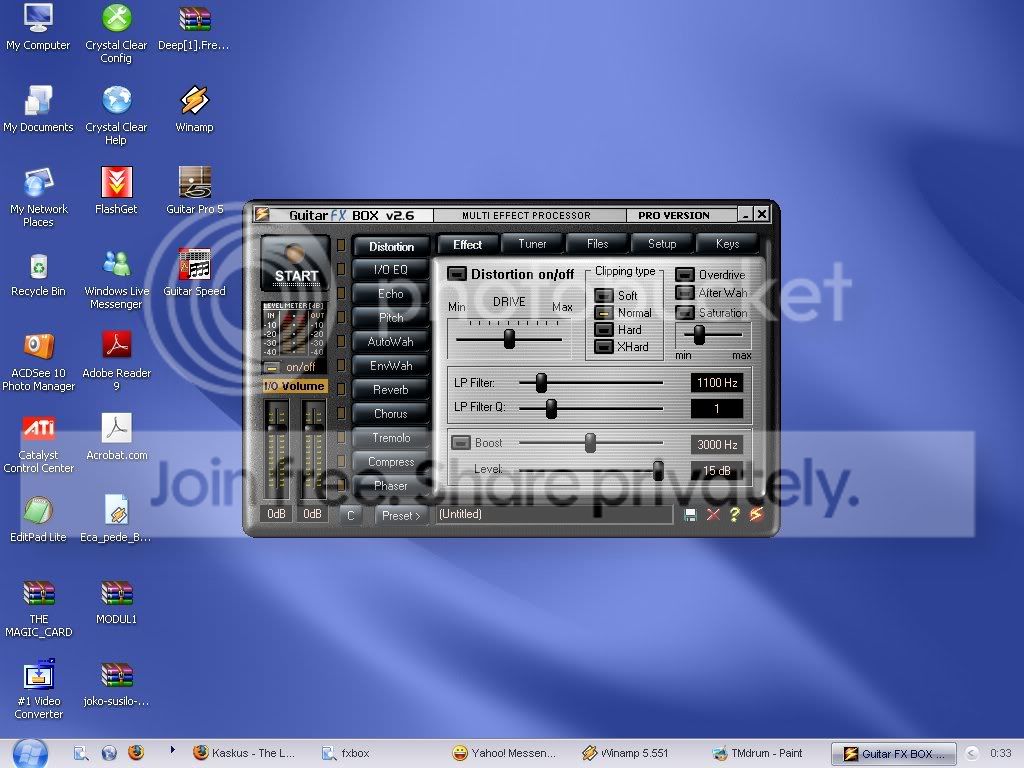Switch to the Keys tab

(727, 244)
